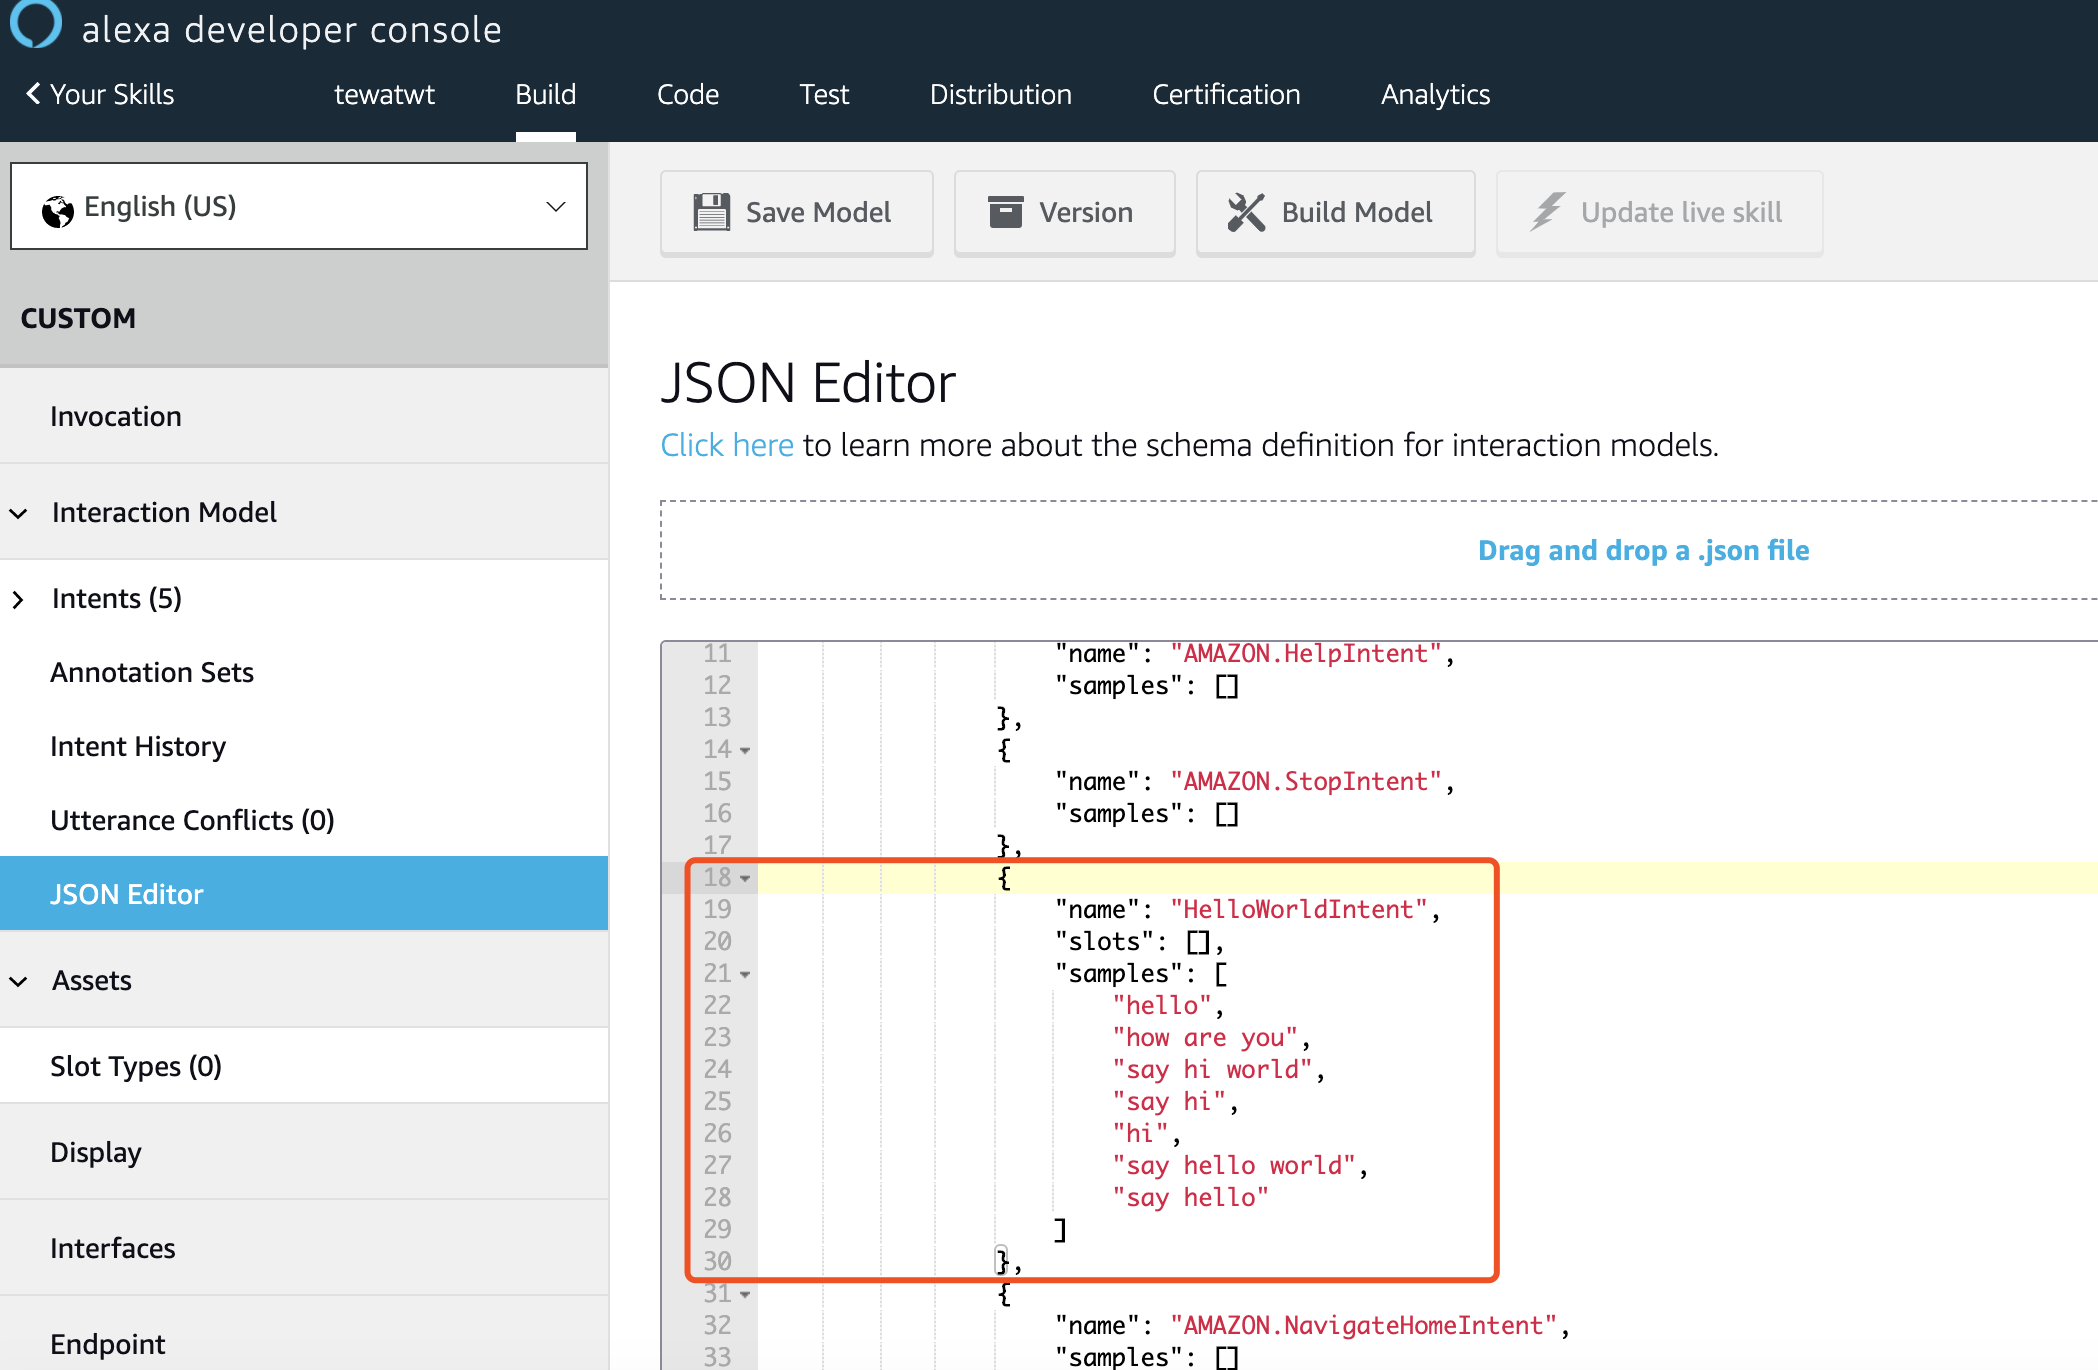Click the "say hi world" sample on line 24

(1212, 1069)
